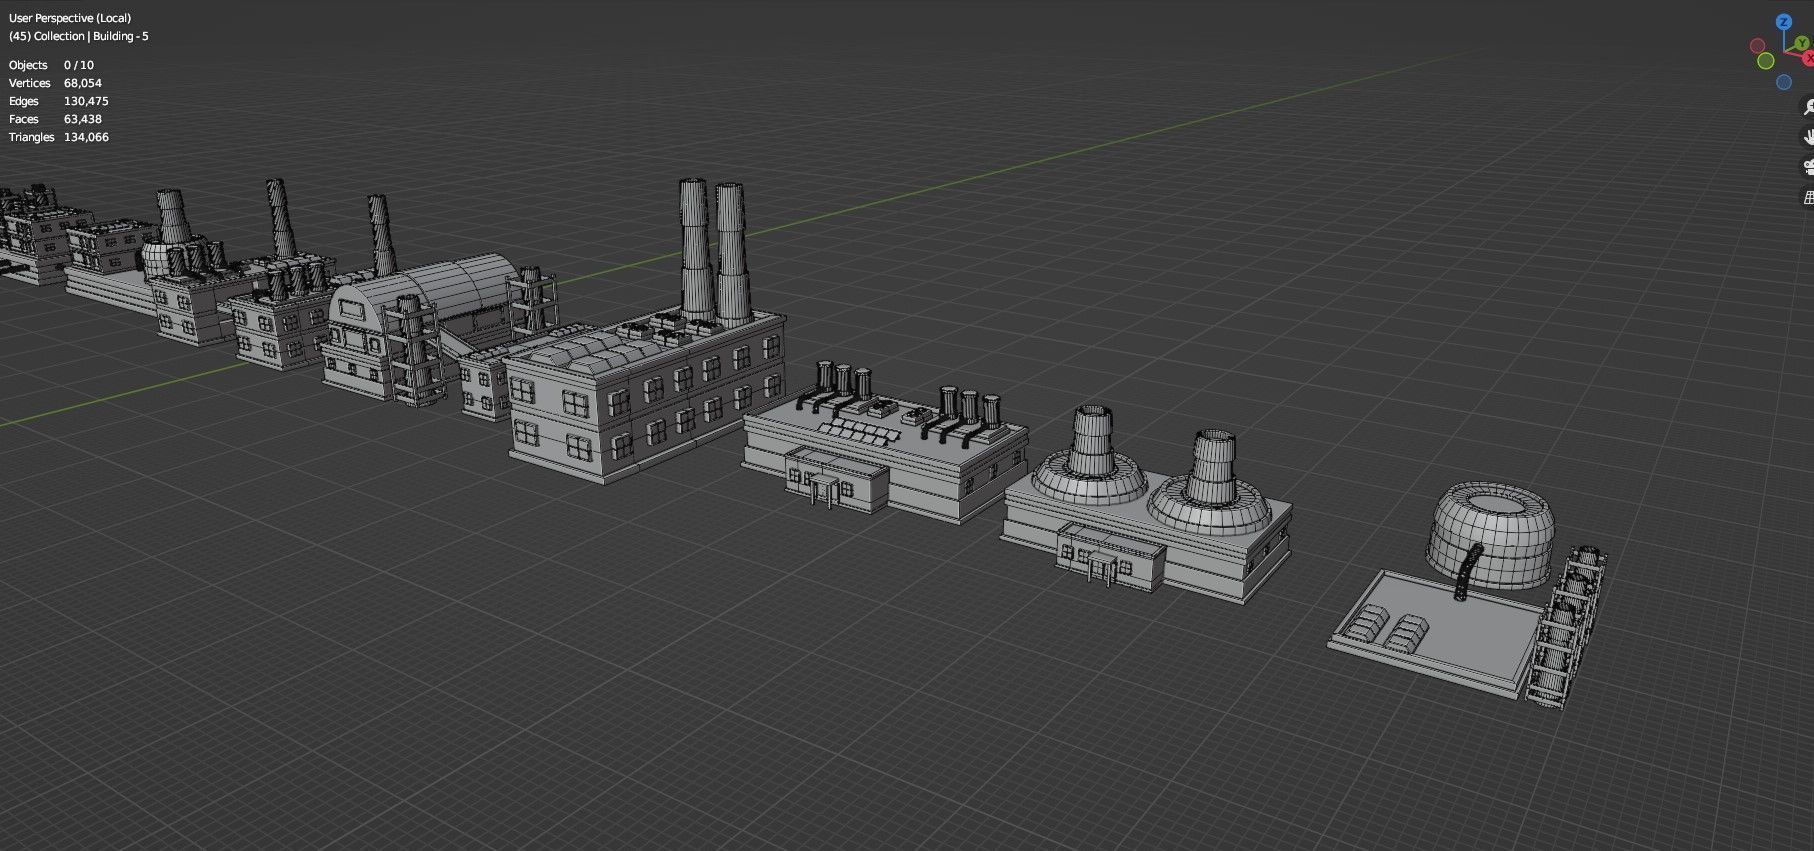
Task: Click the curved black pipe on dome tank
Action: [x=1466, y=574]
